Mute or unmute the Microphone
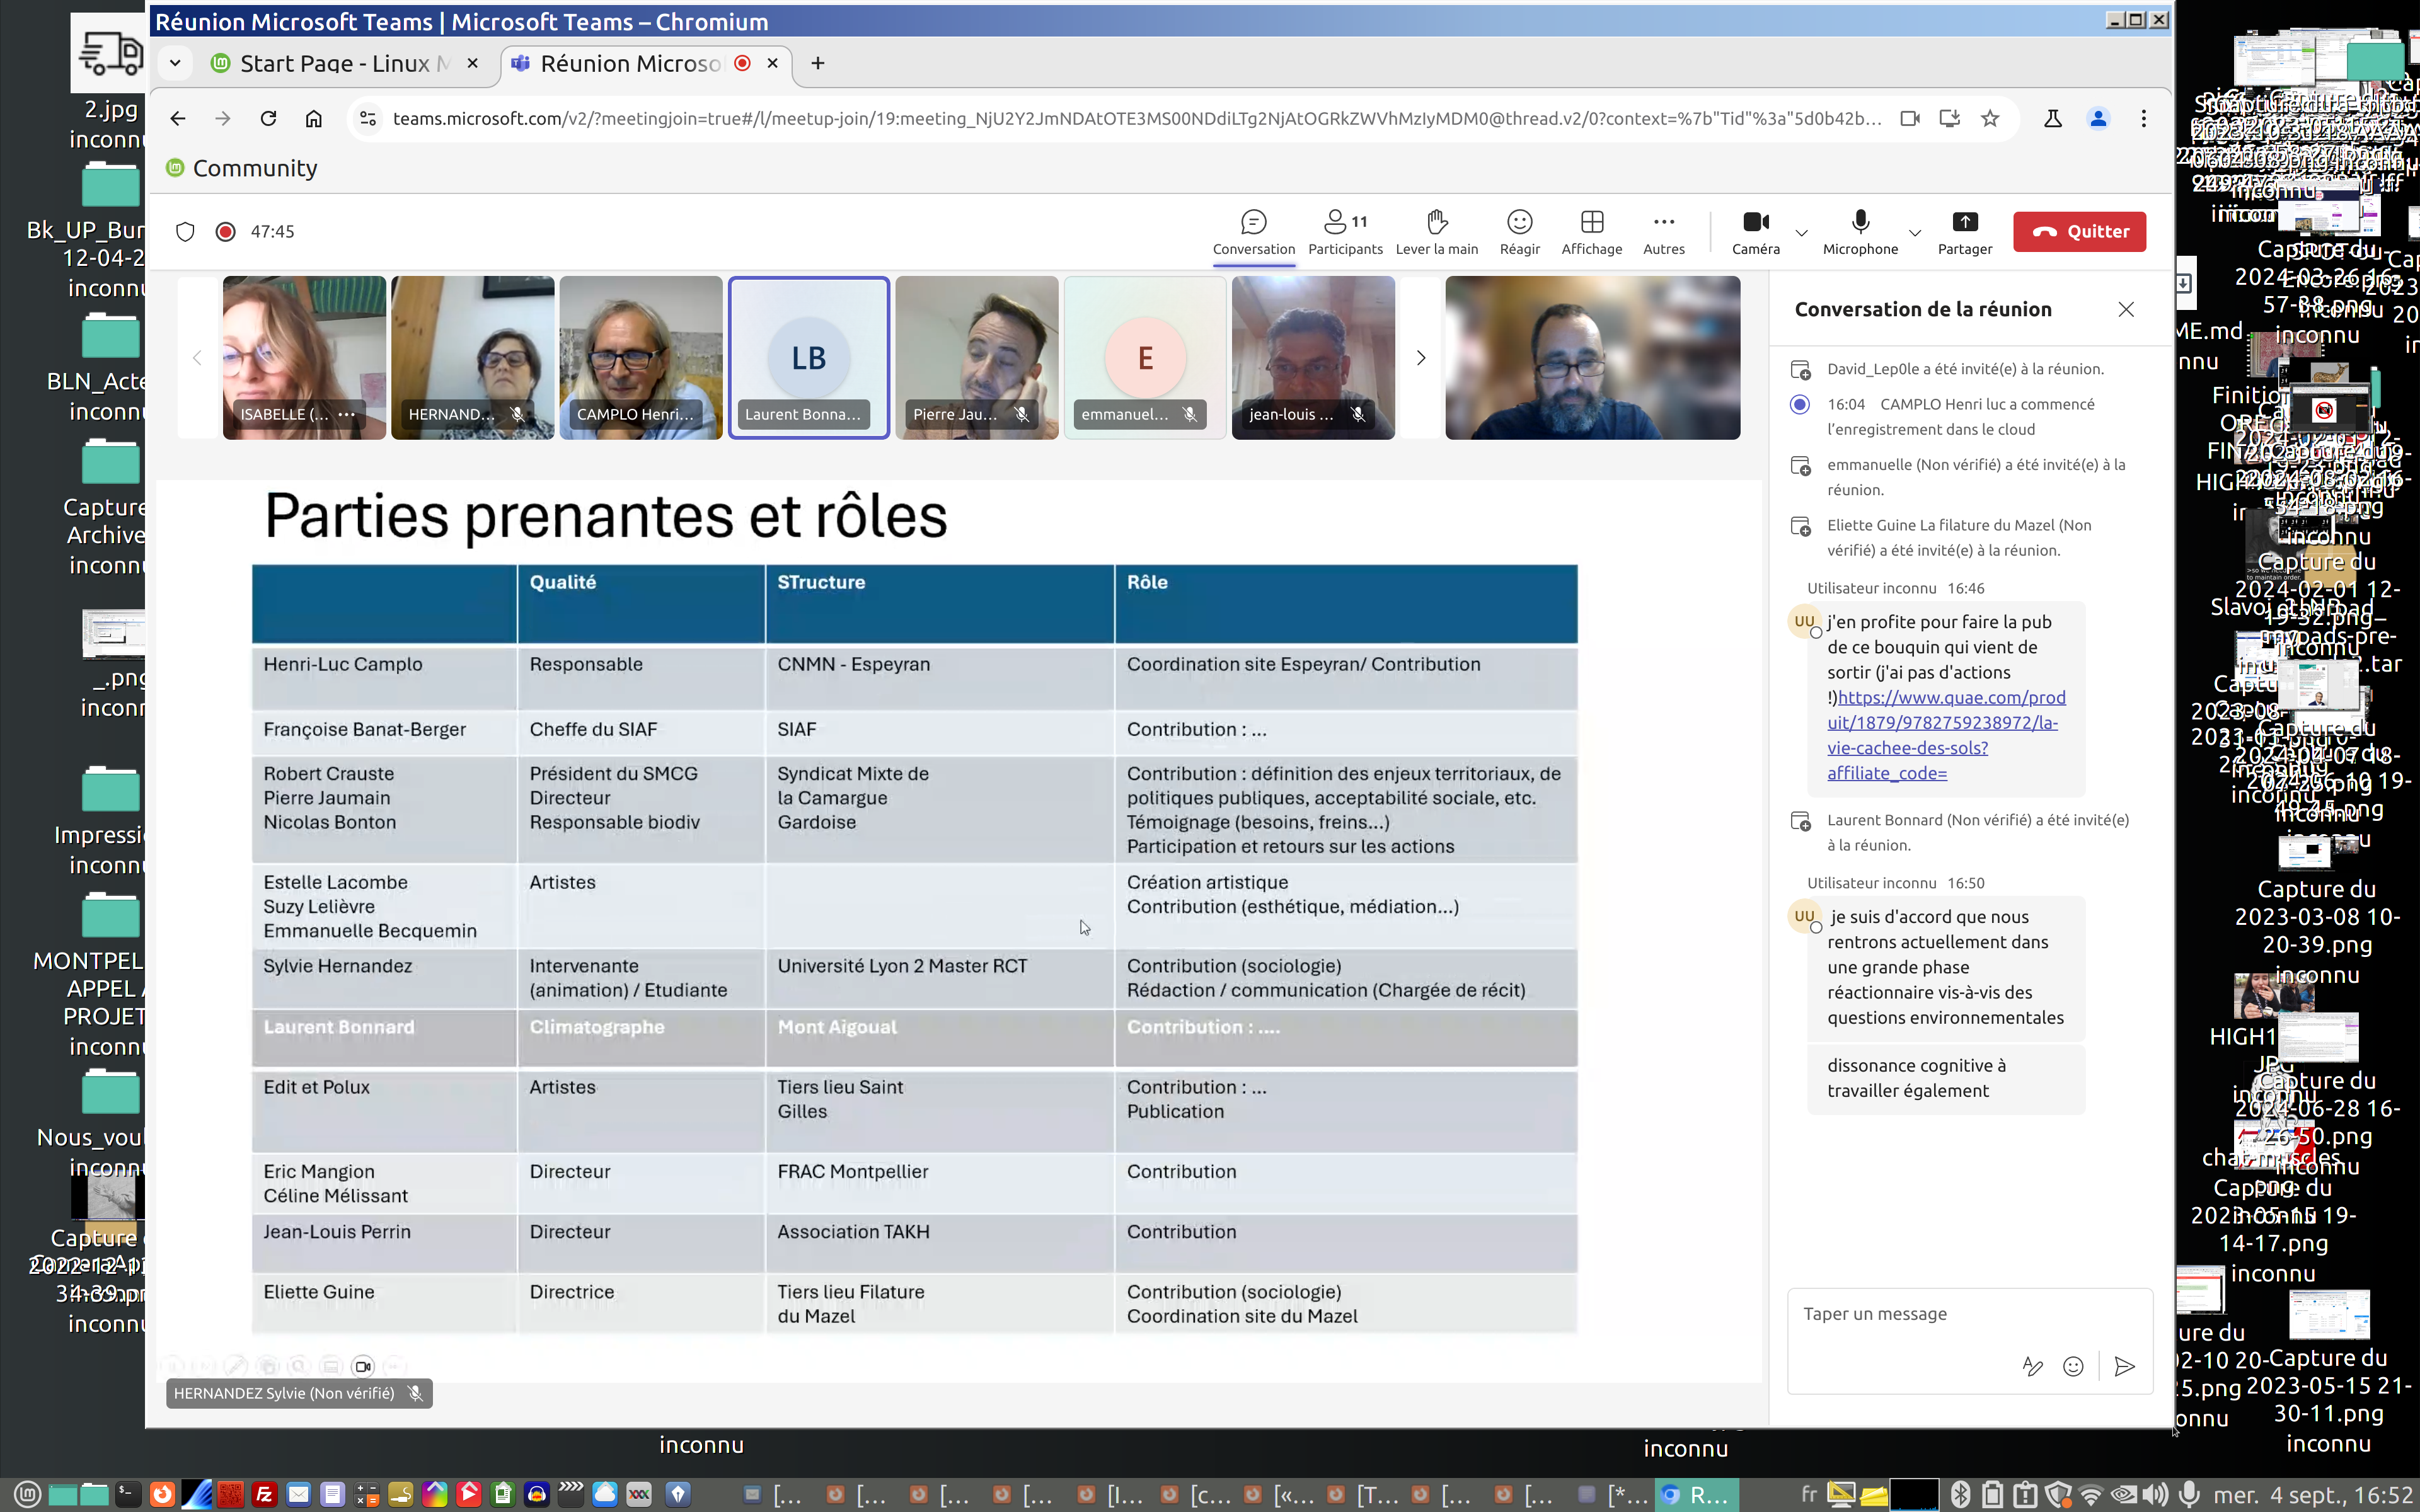 [1860, 231]
